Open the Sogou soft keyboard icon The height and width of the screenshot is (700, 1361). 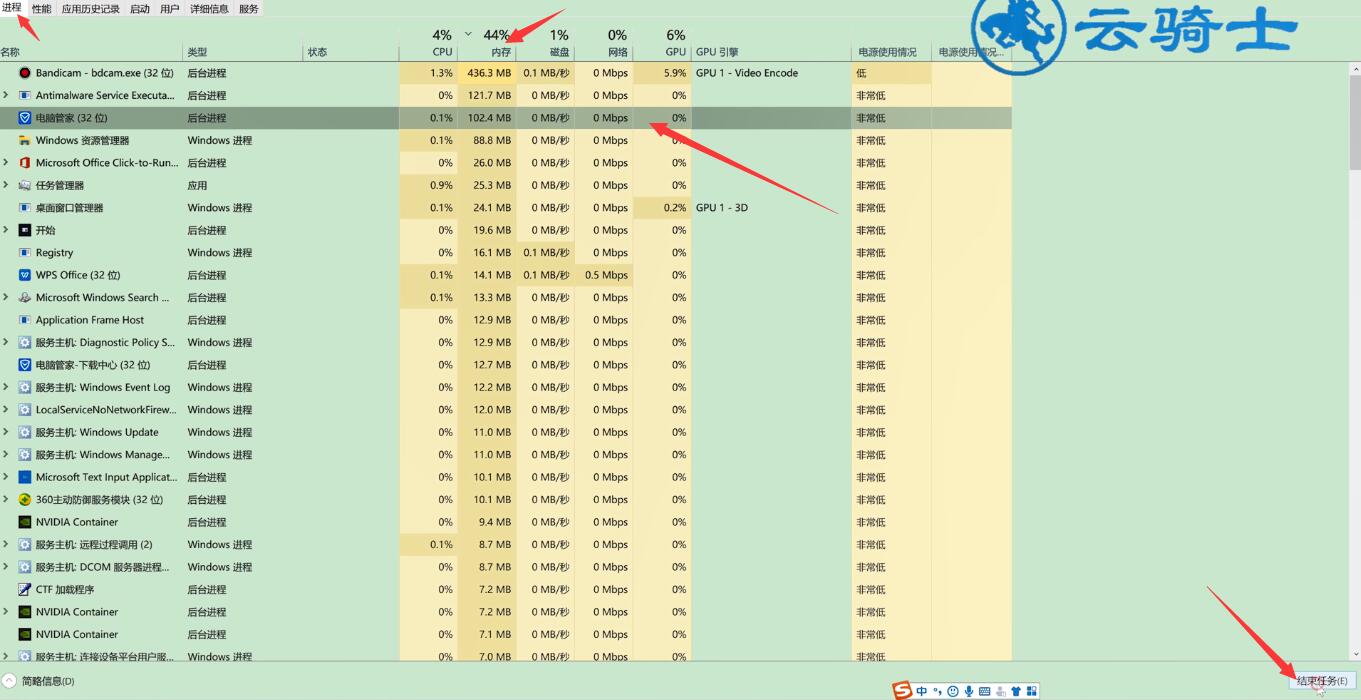985,691
